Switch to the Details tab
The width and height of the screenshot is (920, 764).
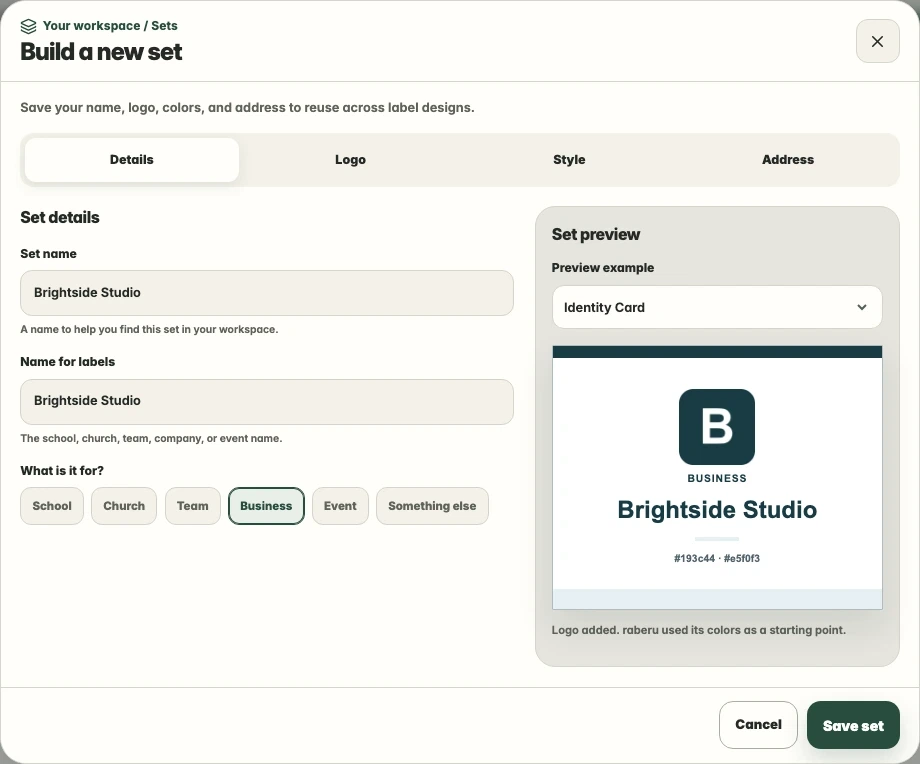(131, 160)
